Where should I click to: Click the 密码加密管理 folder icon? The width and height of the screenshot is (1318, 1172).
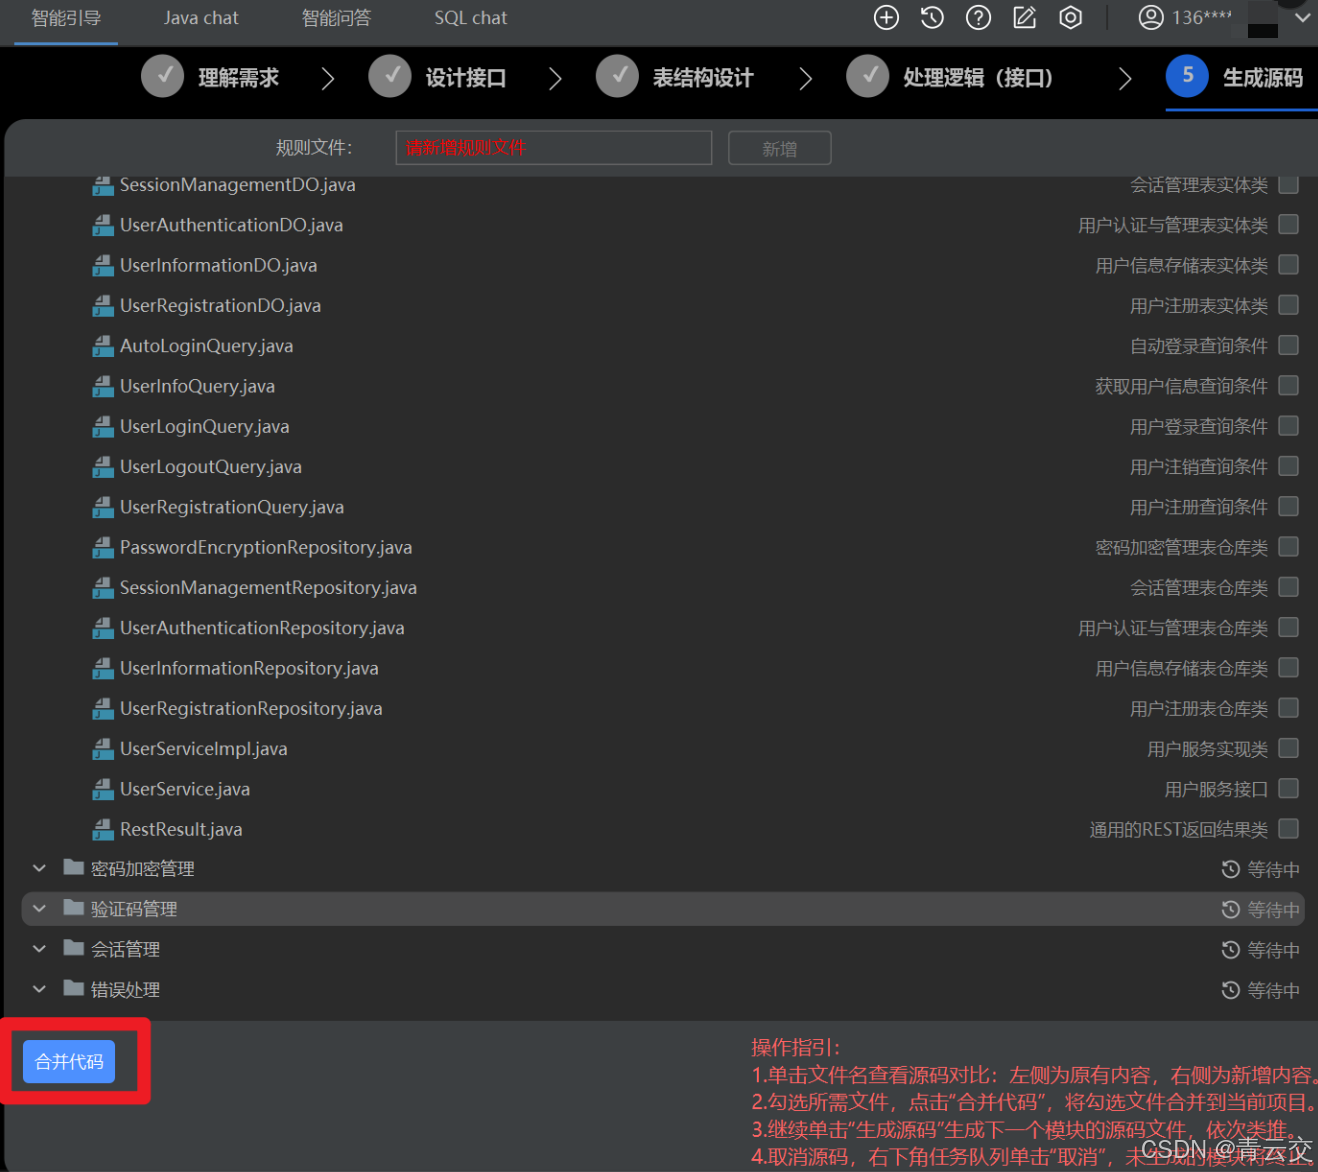point(73,867)
